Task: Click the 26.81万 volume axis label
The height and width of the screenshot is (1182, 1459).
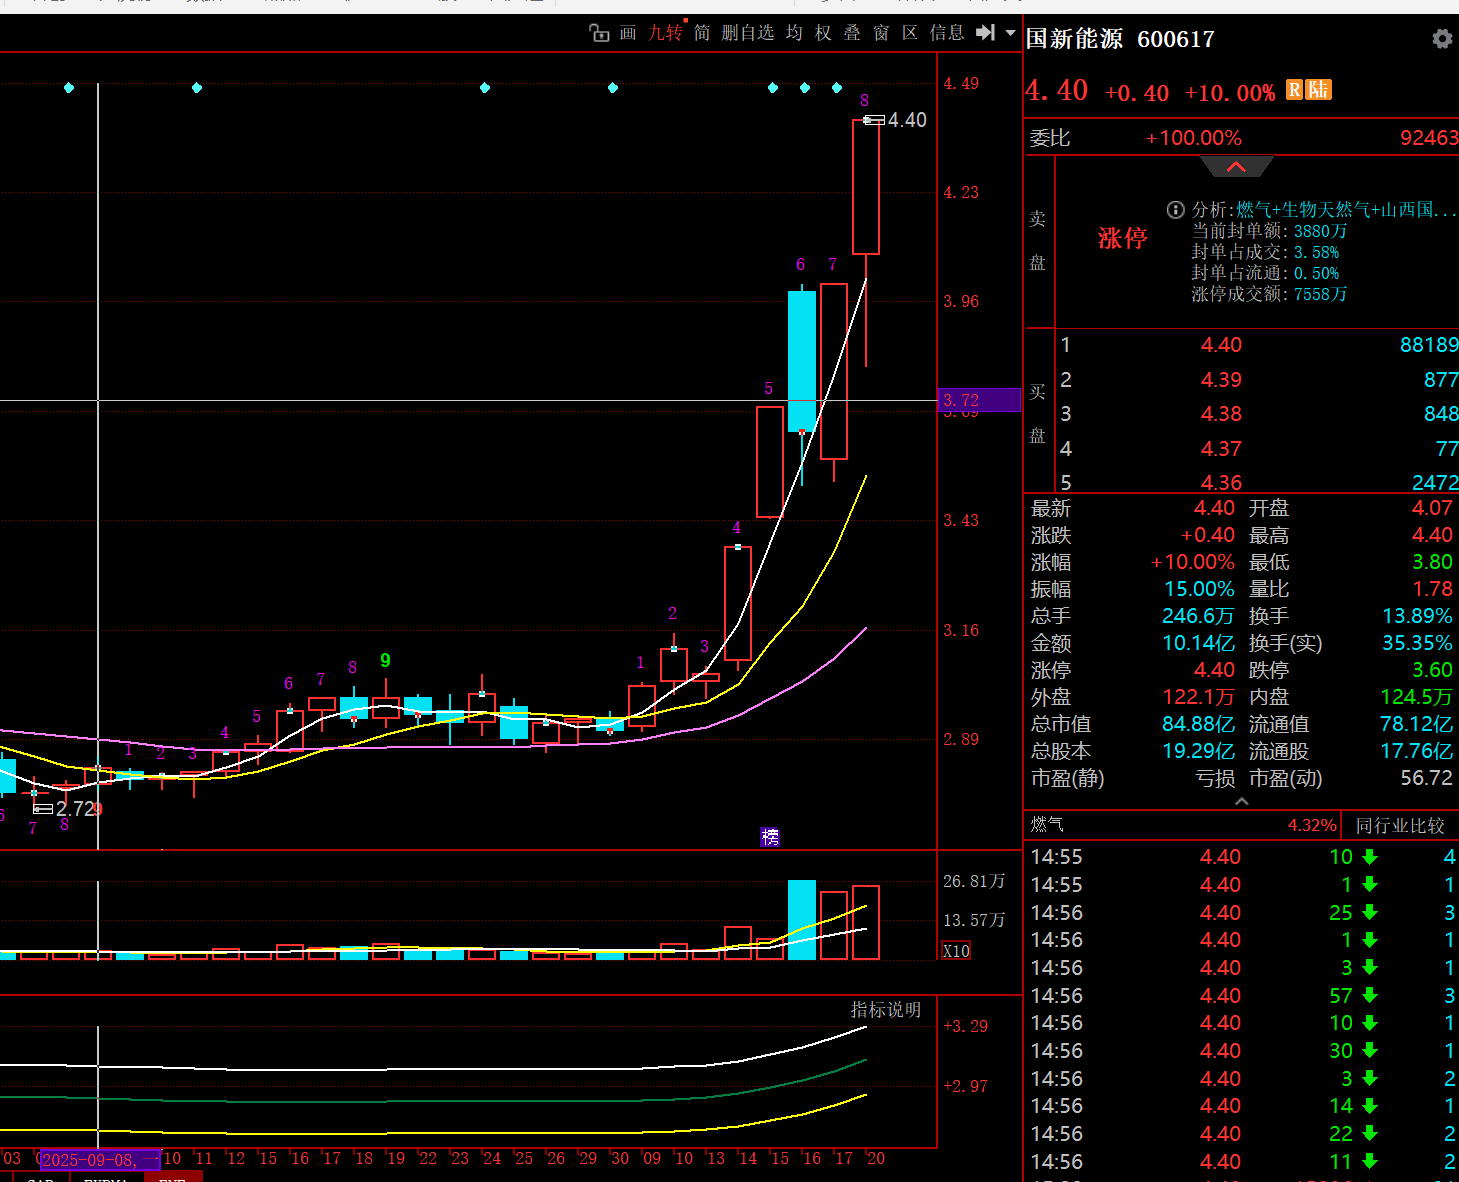Action: pos(973,882)
